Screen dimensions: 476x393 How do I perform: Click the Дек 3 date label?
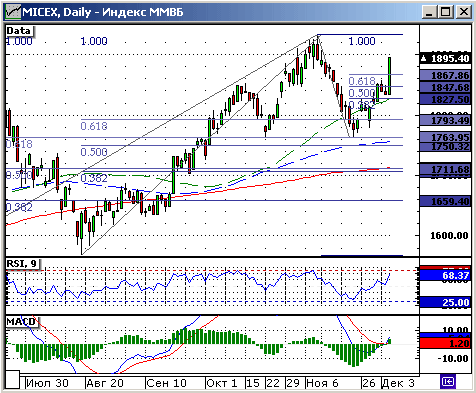(x=398, y=383)
